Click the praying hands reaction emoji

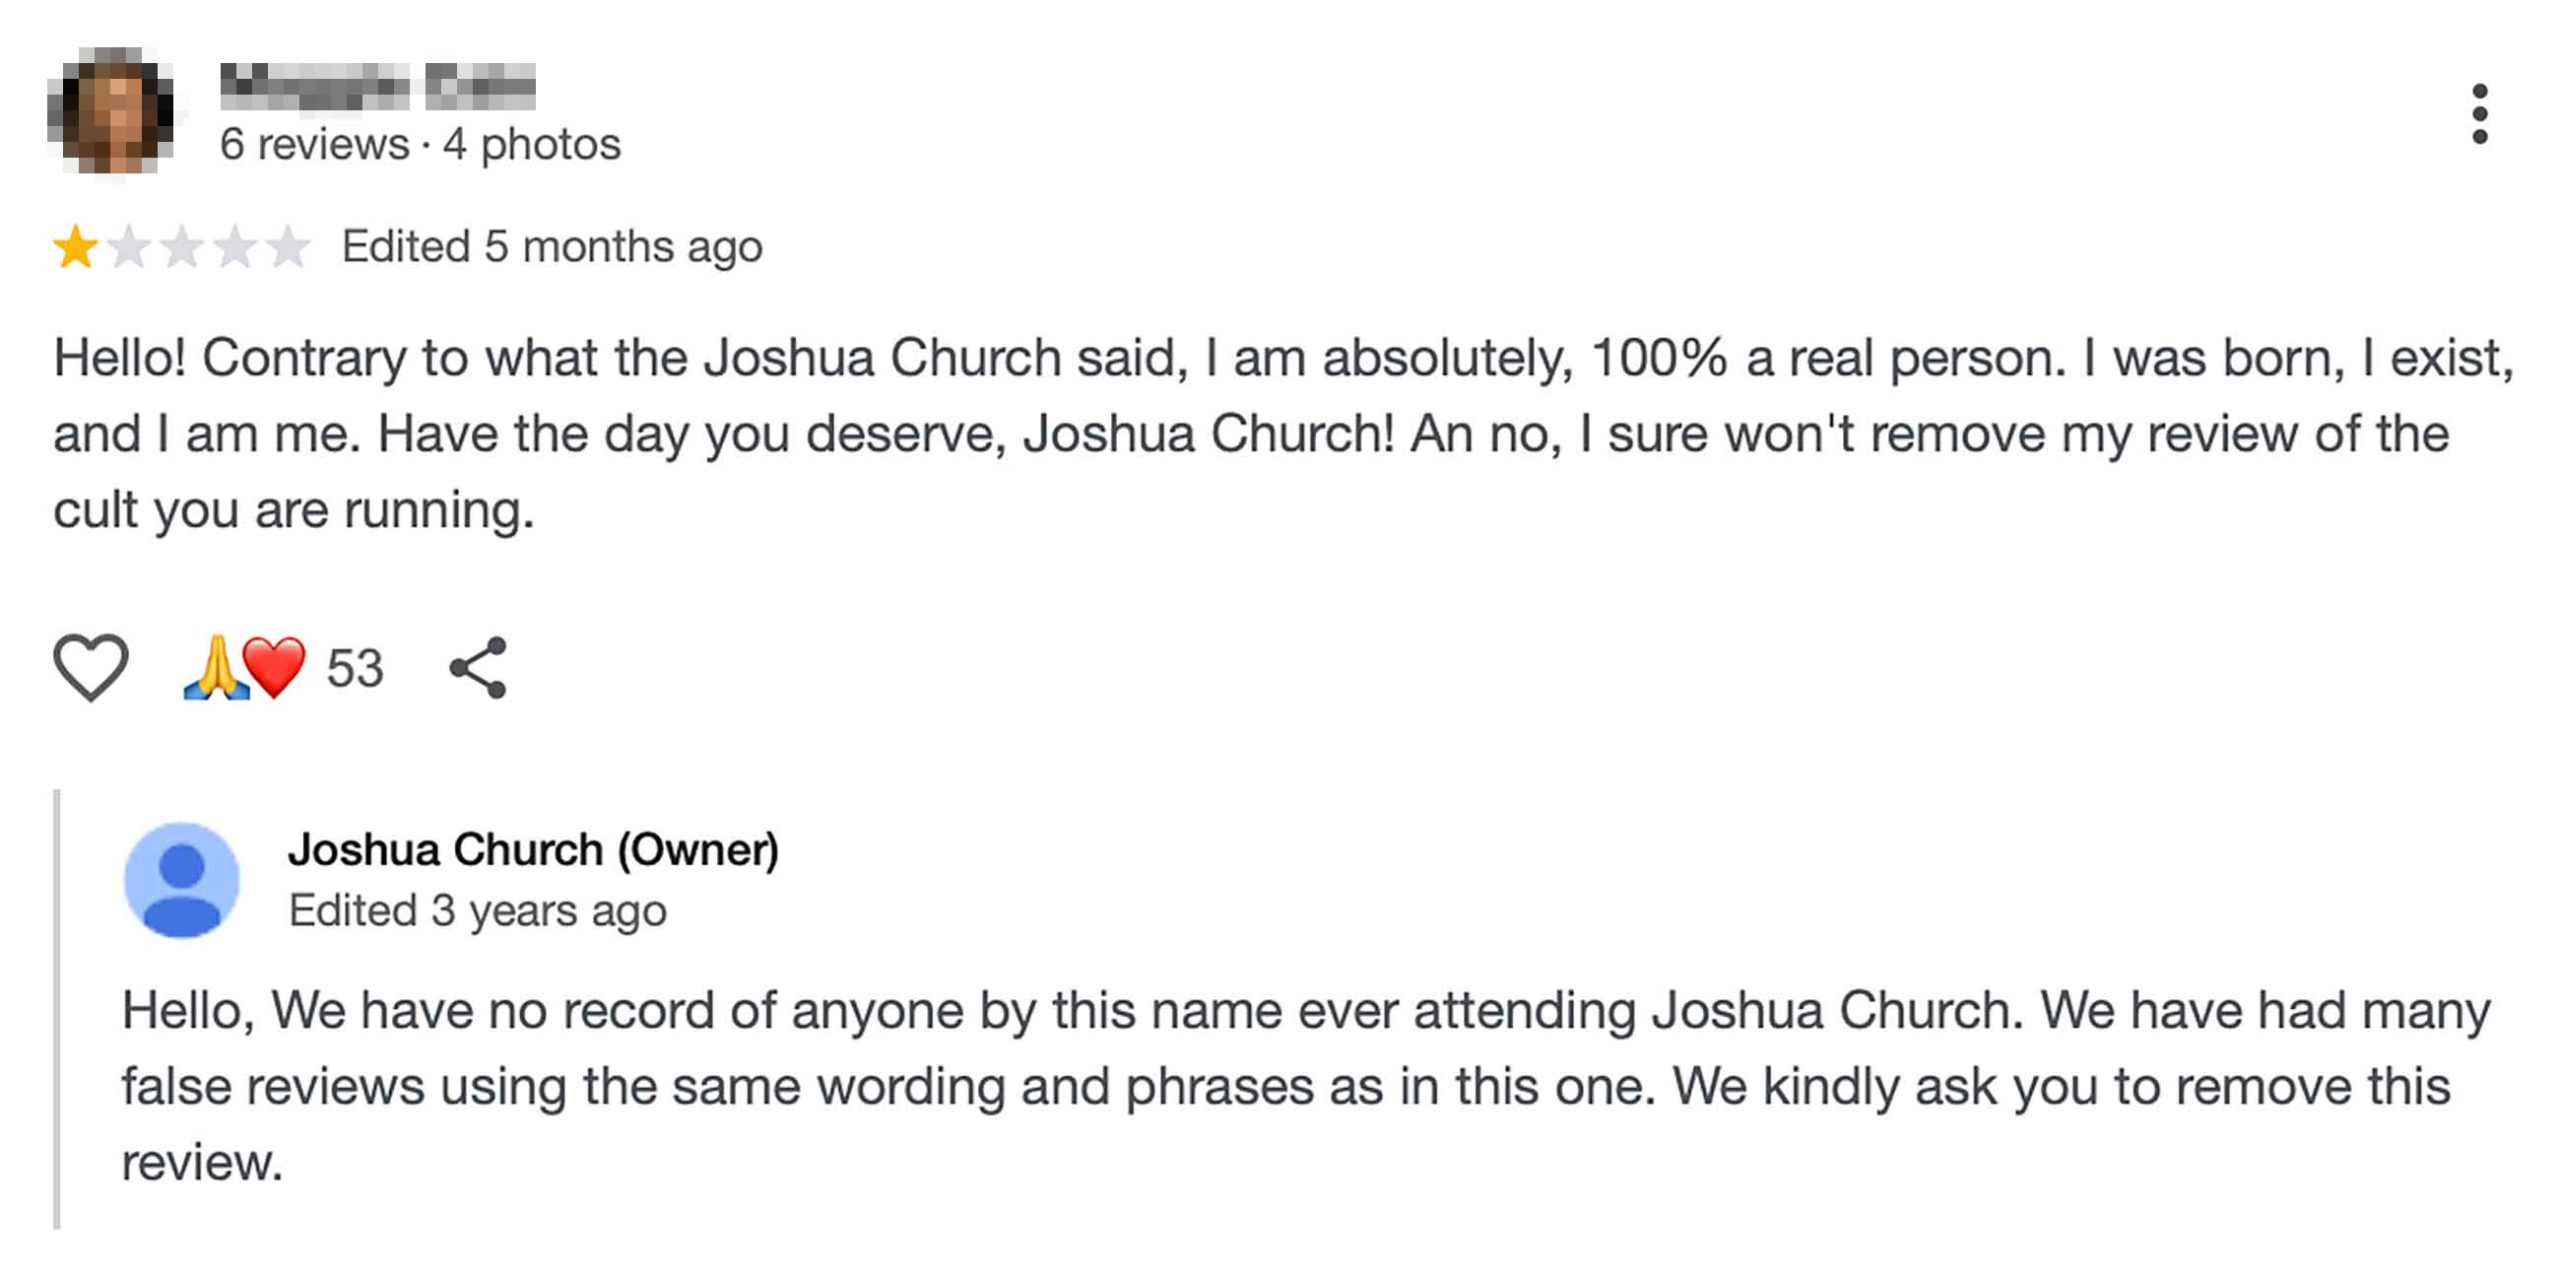tap(215, 667)
